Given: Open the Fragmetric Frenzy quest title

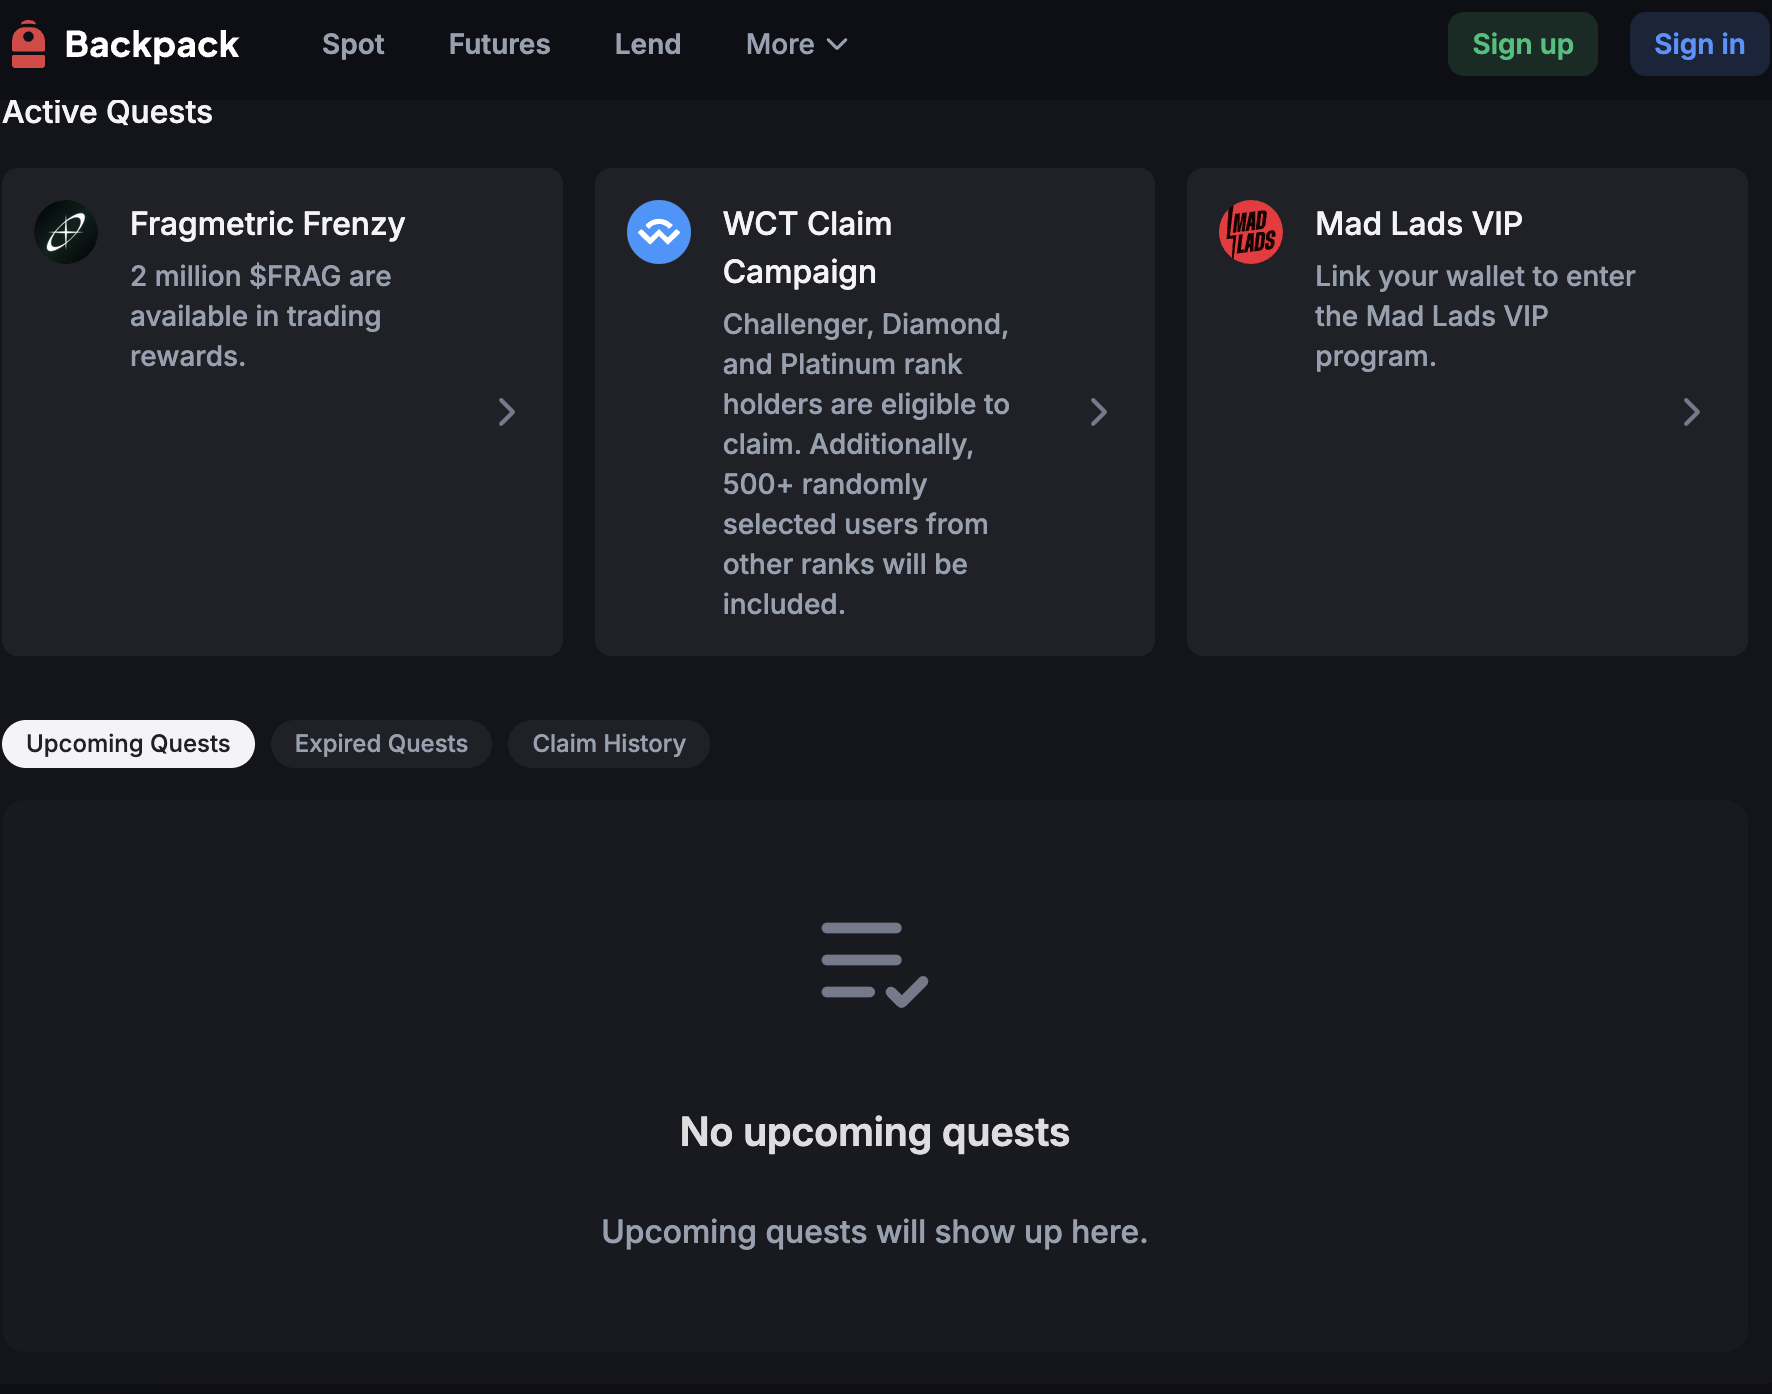Looking at the screenshot, I should coord(268,224).
